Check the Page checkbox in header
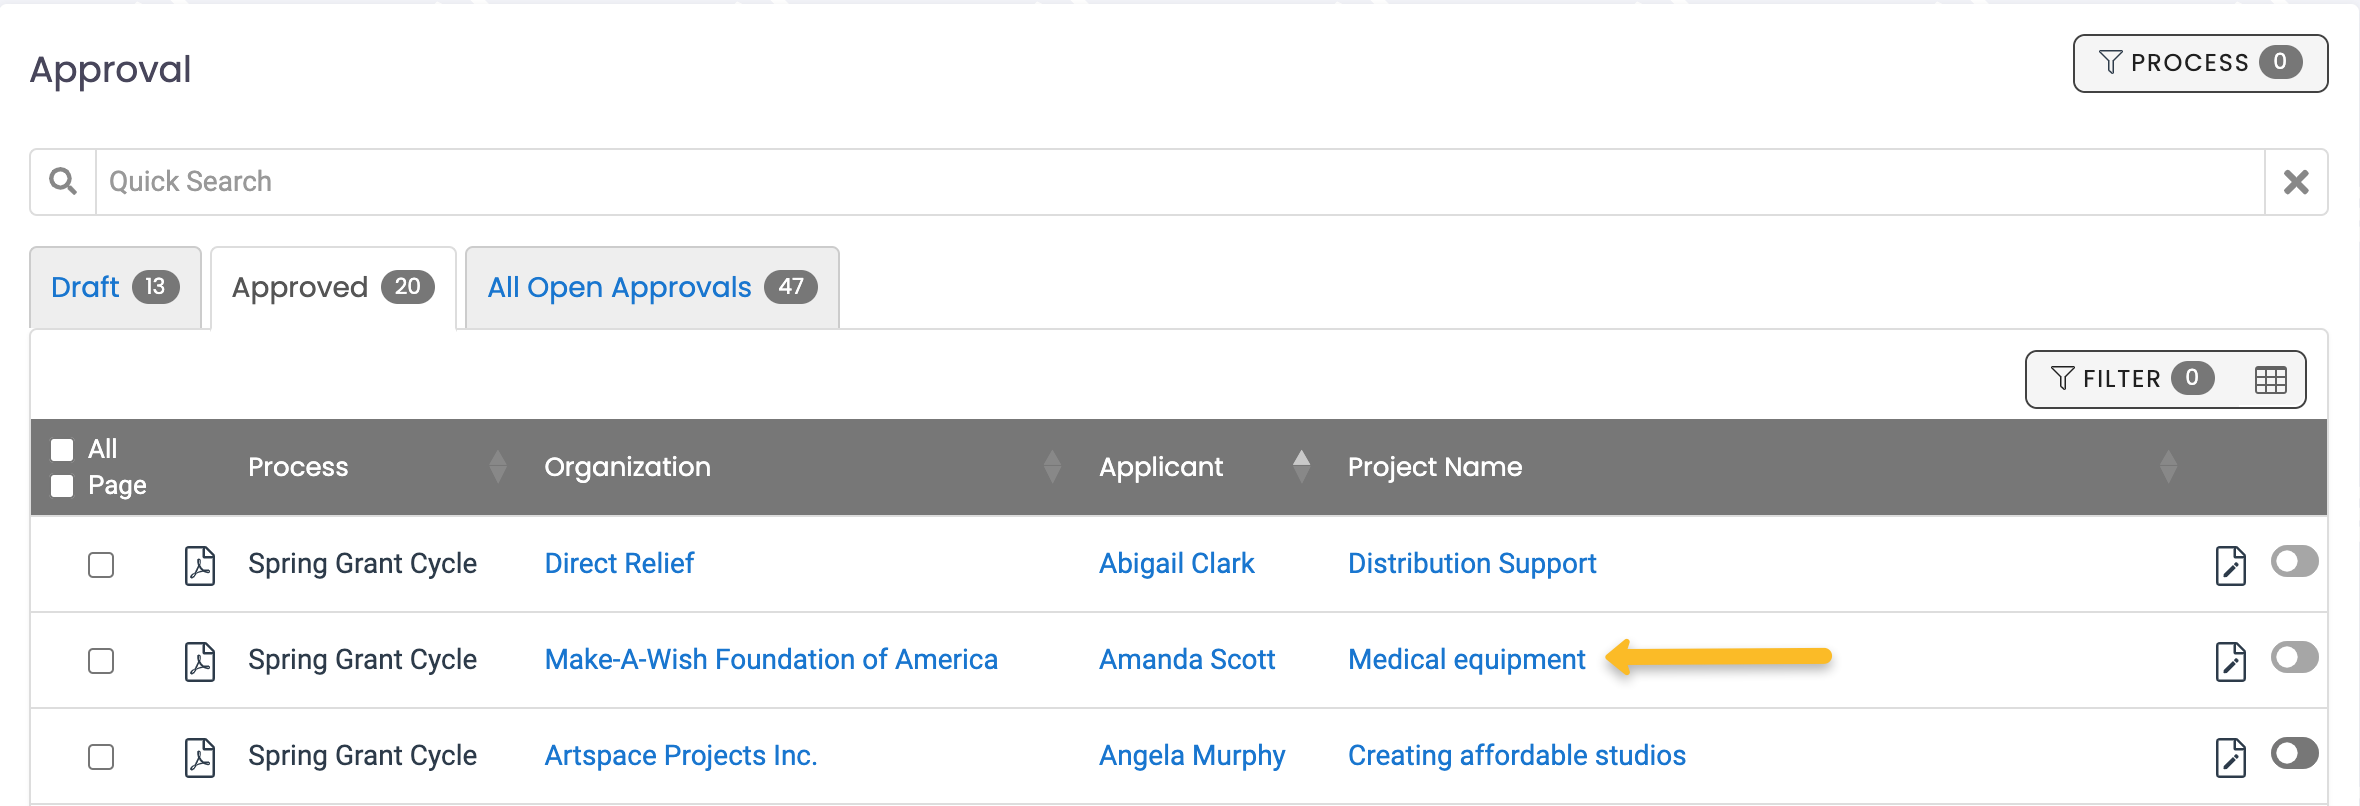Image resolution: width=2360 pixels, height=806 pixels. [x=62, y=485]
